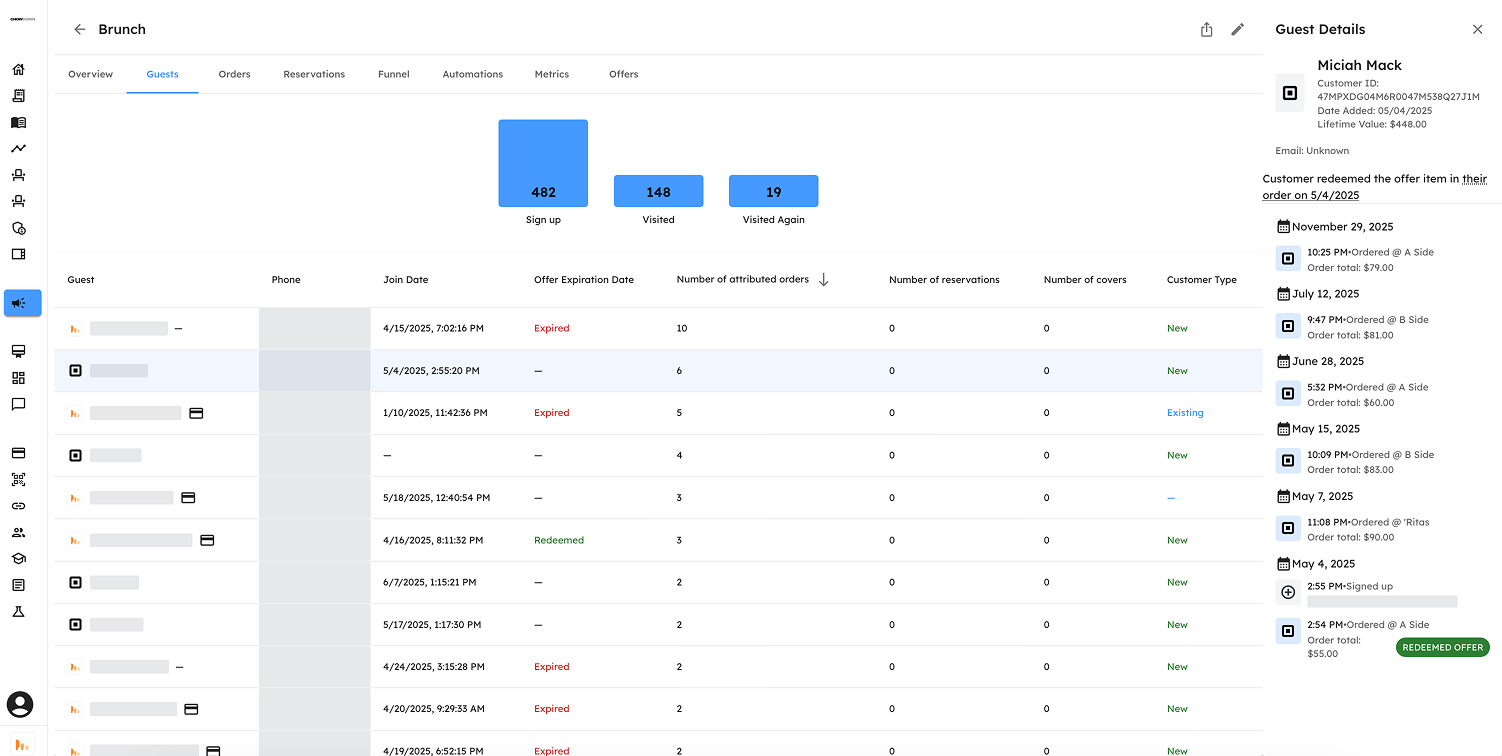Go to the Automations tab
Image resolution: width=1502 pixels, height=756 pixels.
[472, 74]
